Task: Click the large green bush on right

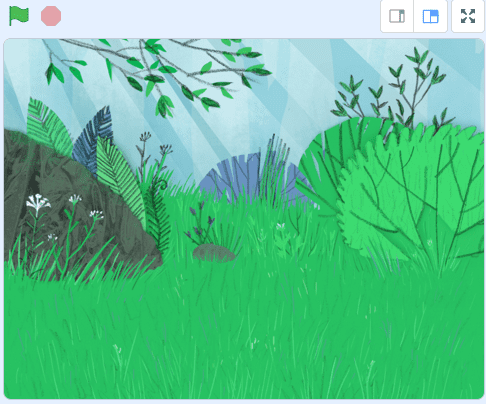Action: (x=393, y=193)
